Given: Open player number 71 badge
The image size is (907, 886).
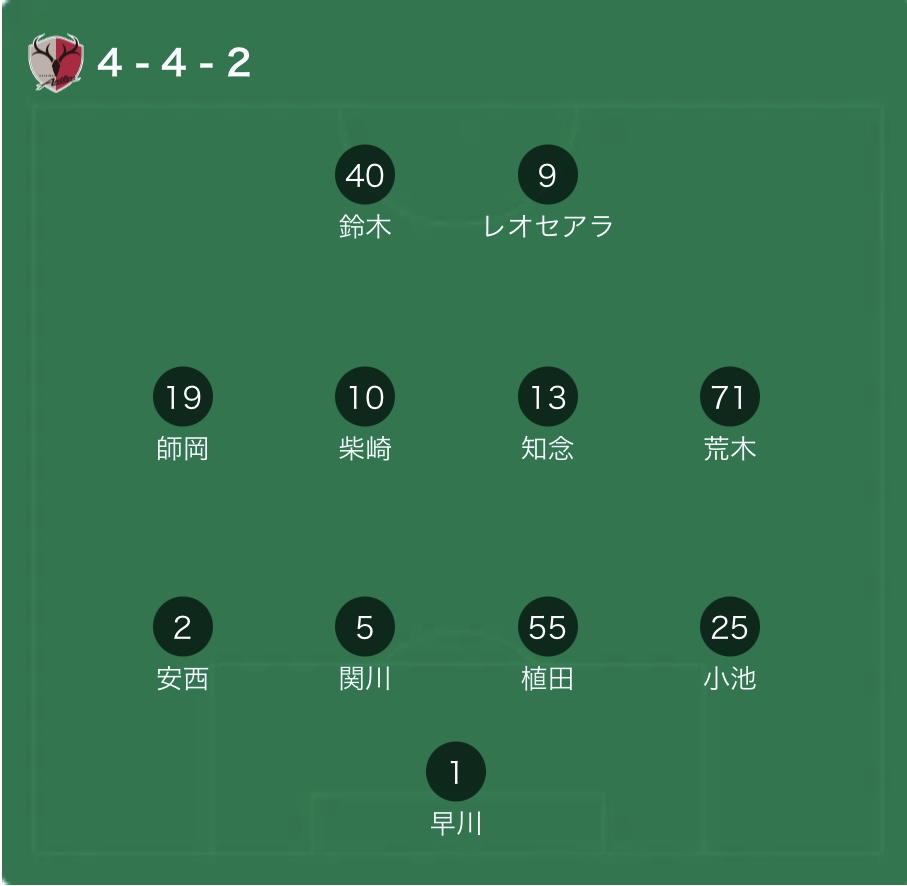Looking at the screenshot, I should click(730, 396).
